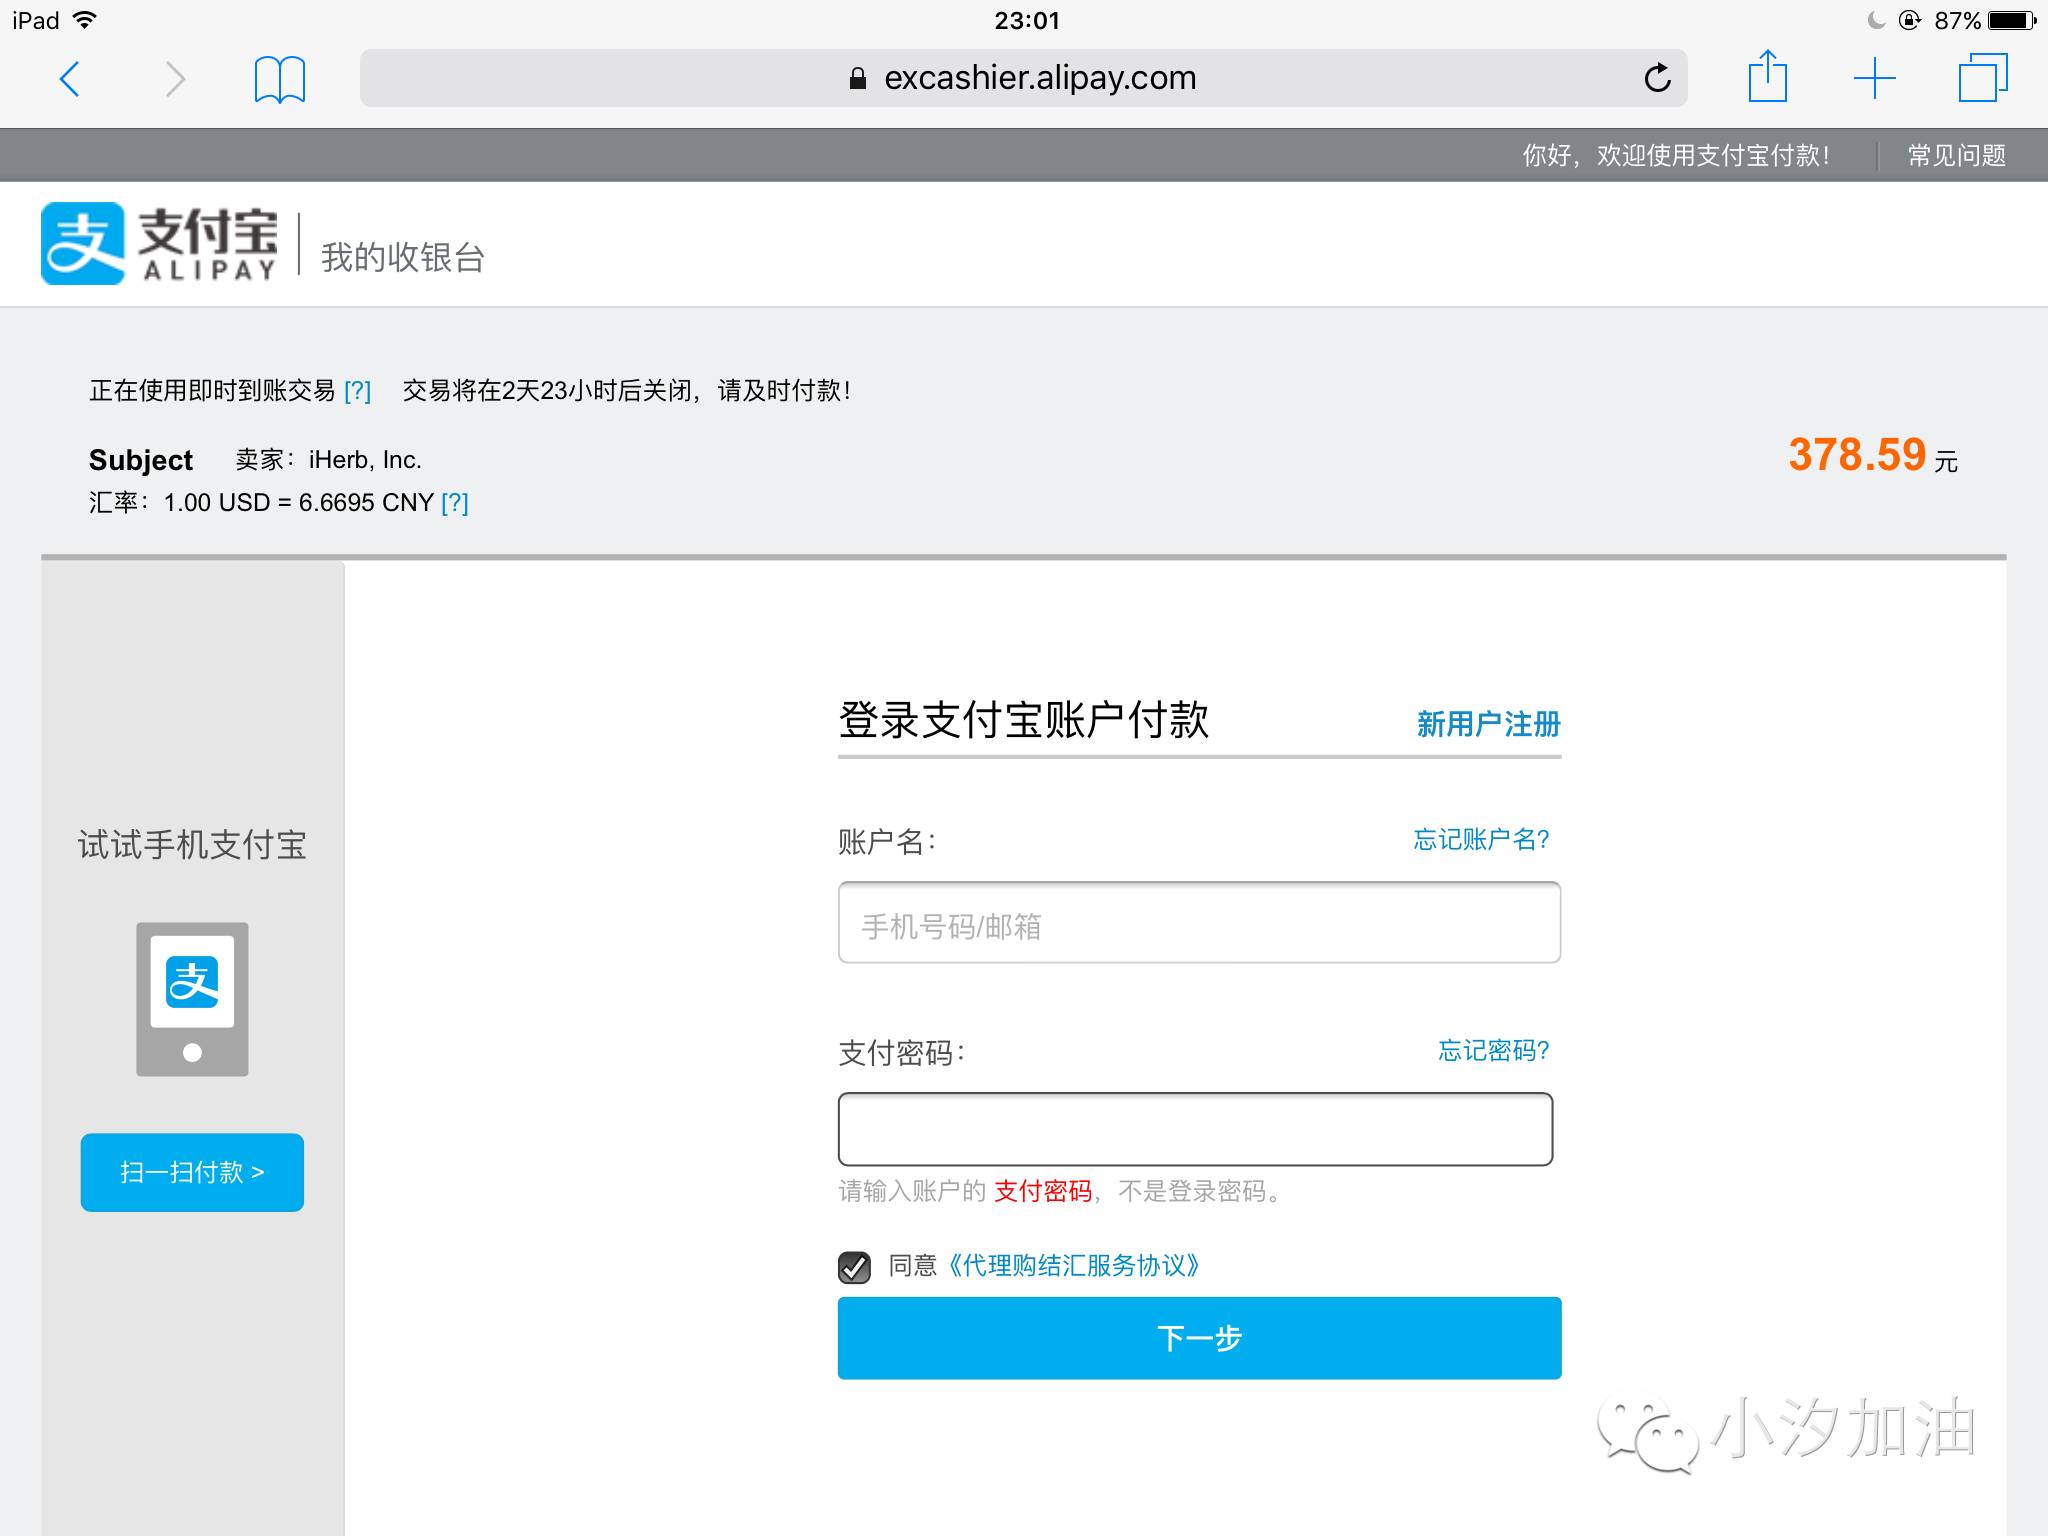Image resolution: width=2048 pixels, height=1536 pixels.
Task: Click 我的收银台 header label
Action: (402, 257)
